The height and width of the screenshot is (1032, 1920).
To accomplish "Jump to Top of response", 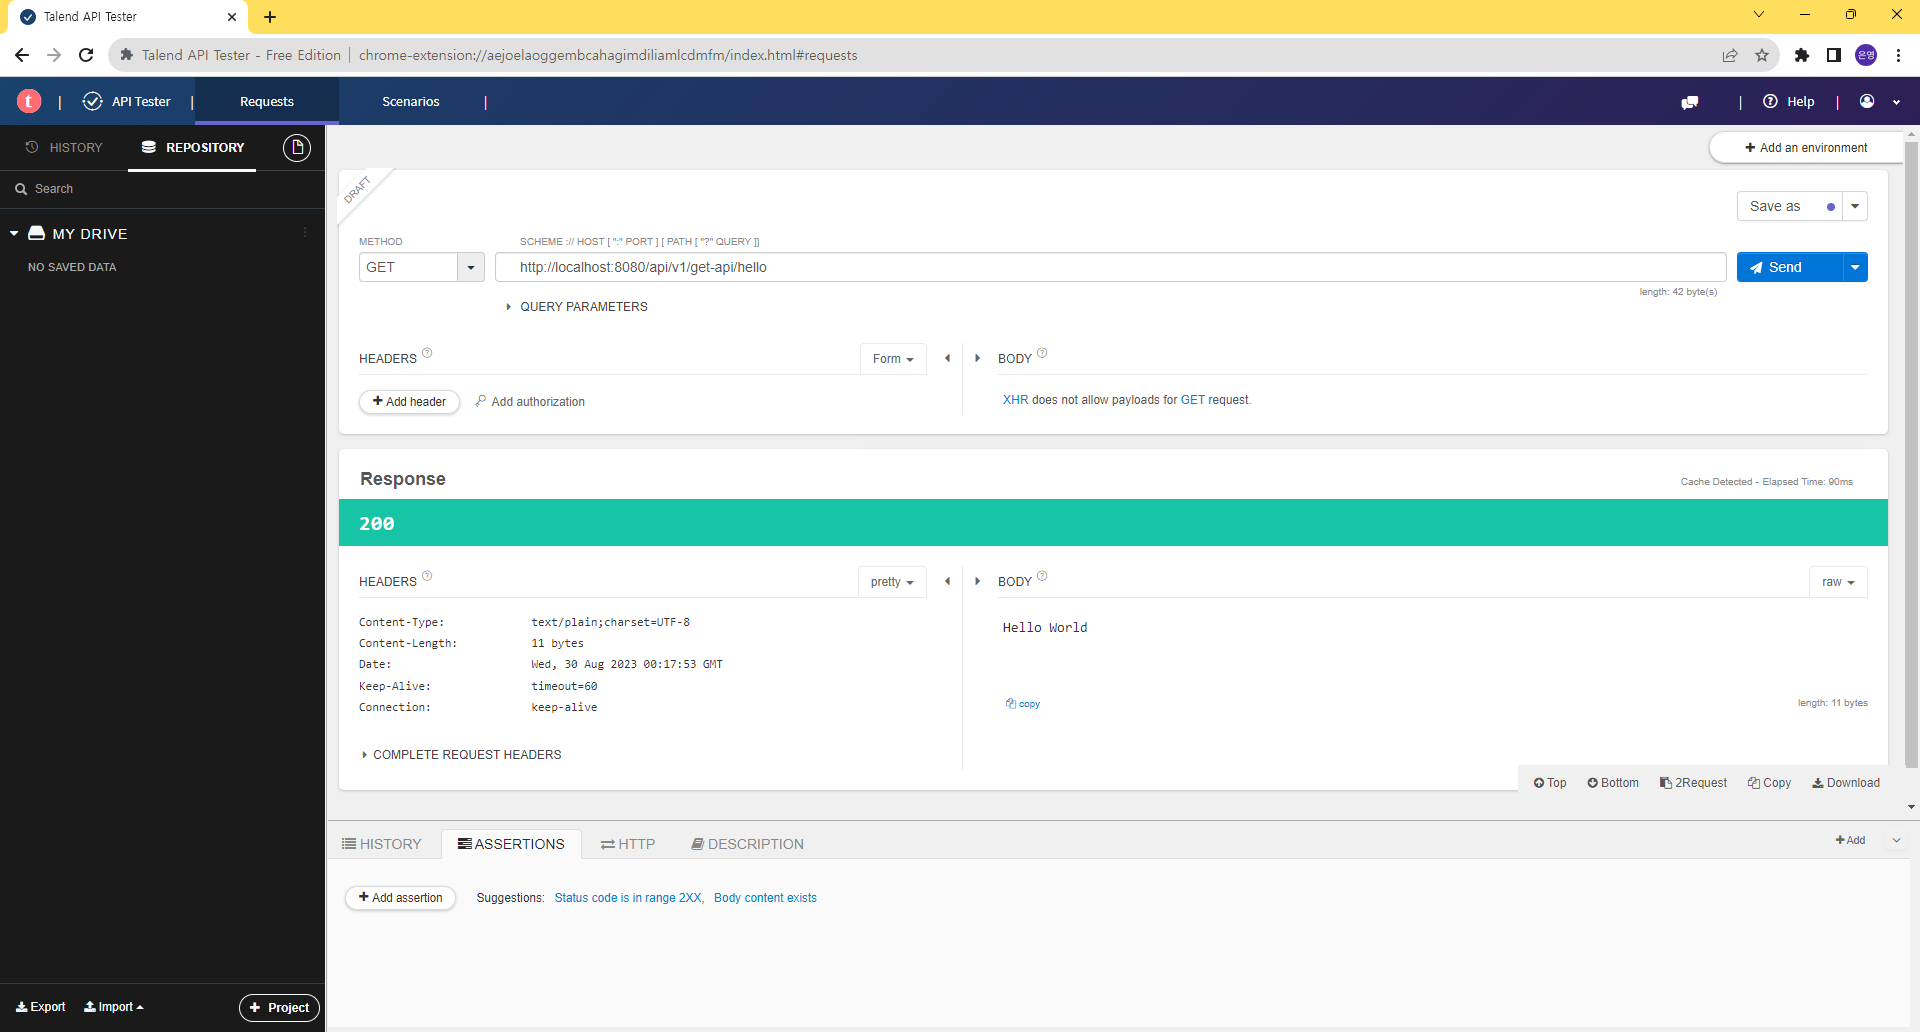I will tap(1550, 783).
